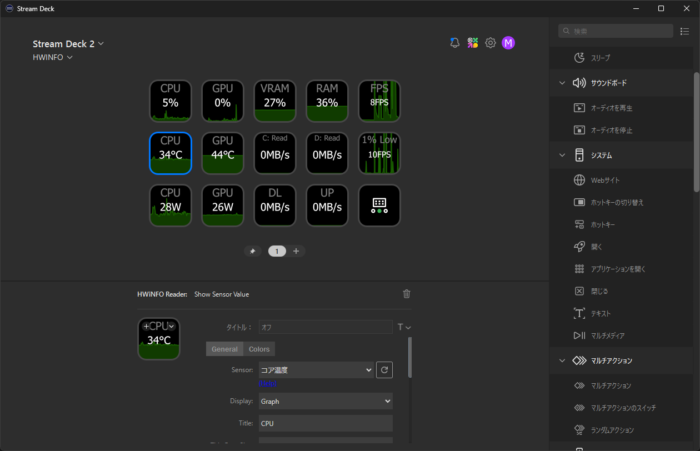Select the CPU 34°C temperature key
The width and height of the screenshot is (700, 451).
pos(171,153)
